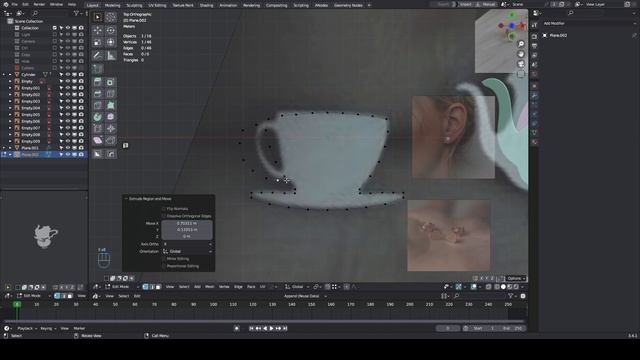
Task: Select the Rotate tool in toolbar
Action: [x=110, y=30]
